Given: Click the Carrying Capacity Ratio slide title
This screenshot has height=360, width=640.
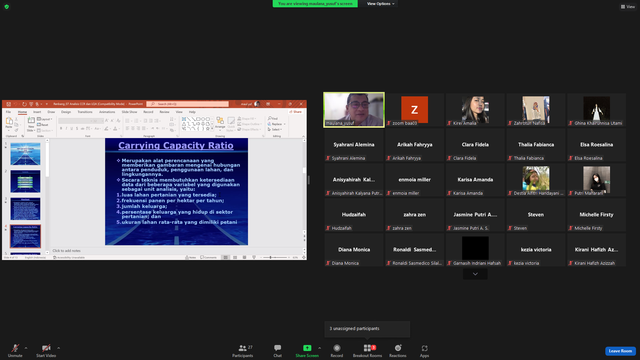Looking at the screenshot, I should tap(176, 145).
